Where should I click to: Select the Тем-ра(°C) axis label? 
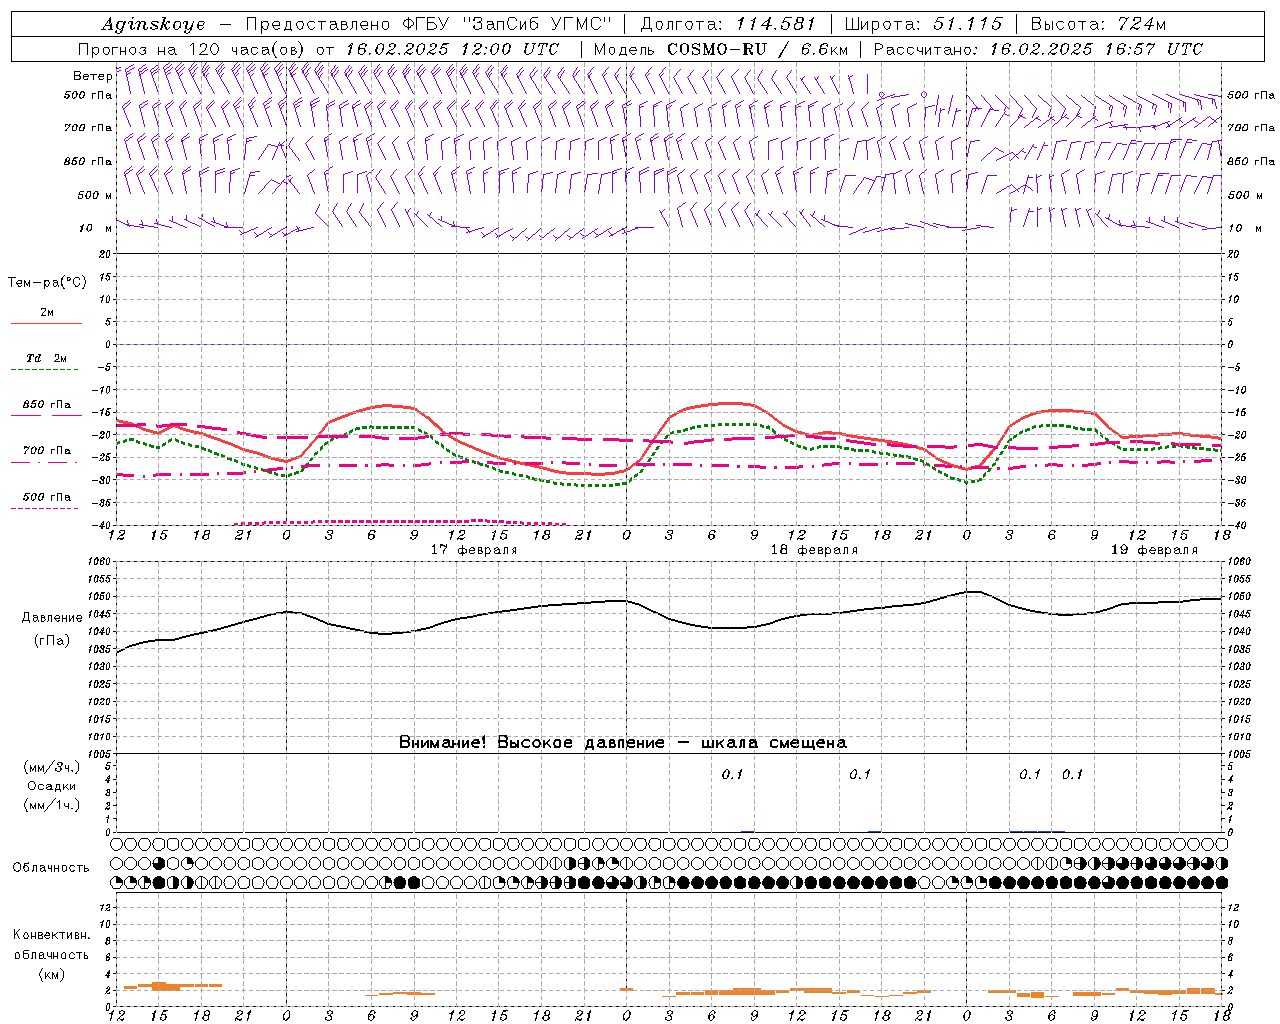click(x=47, y=283)
